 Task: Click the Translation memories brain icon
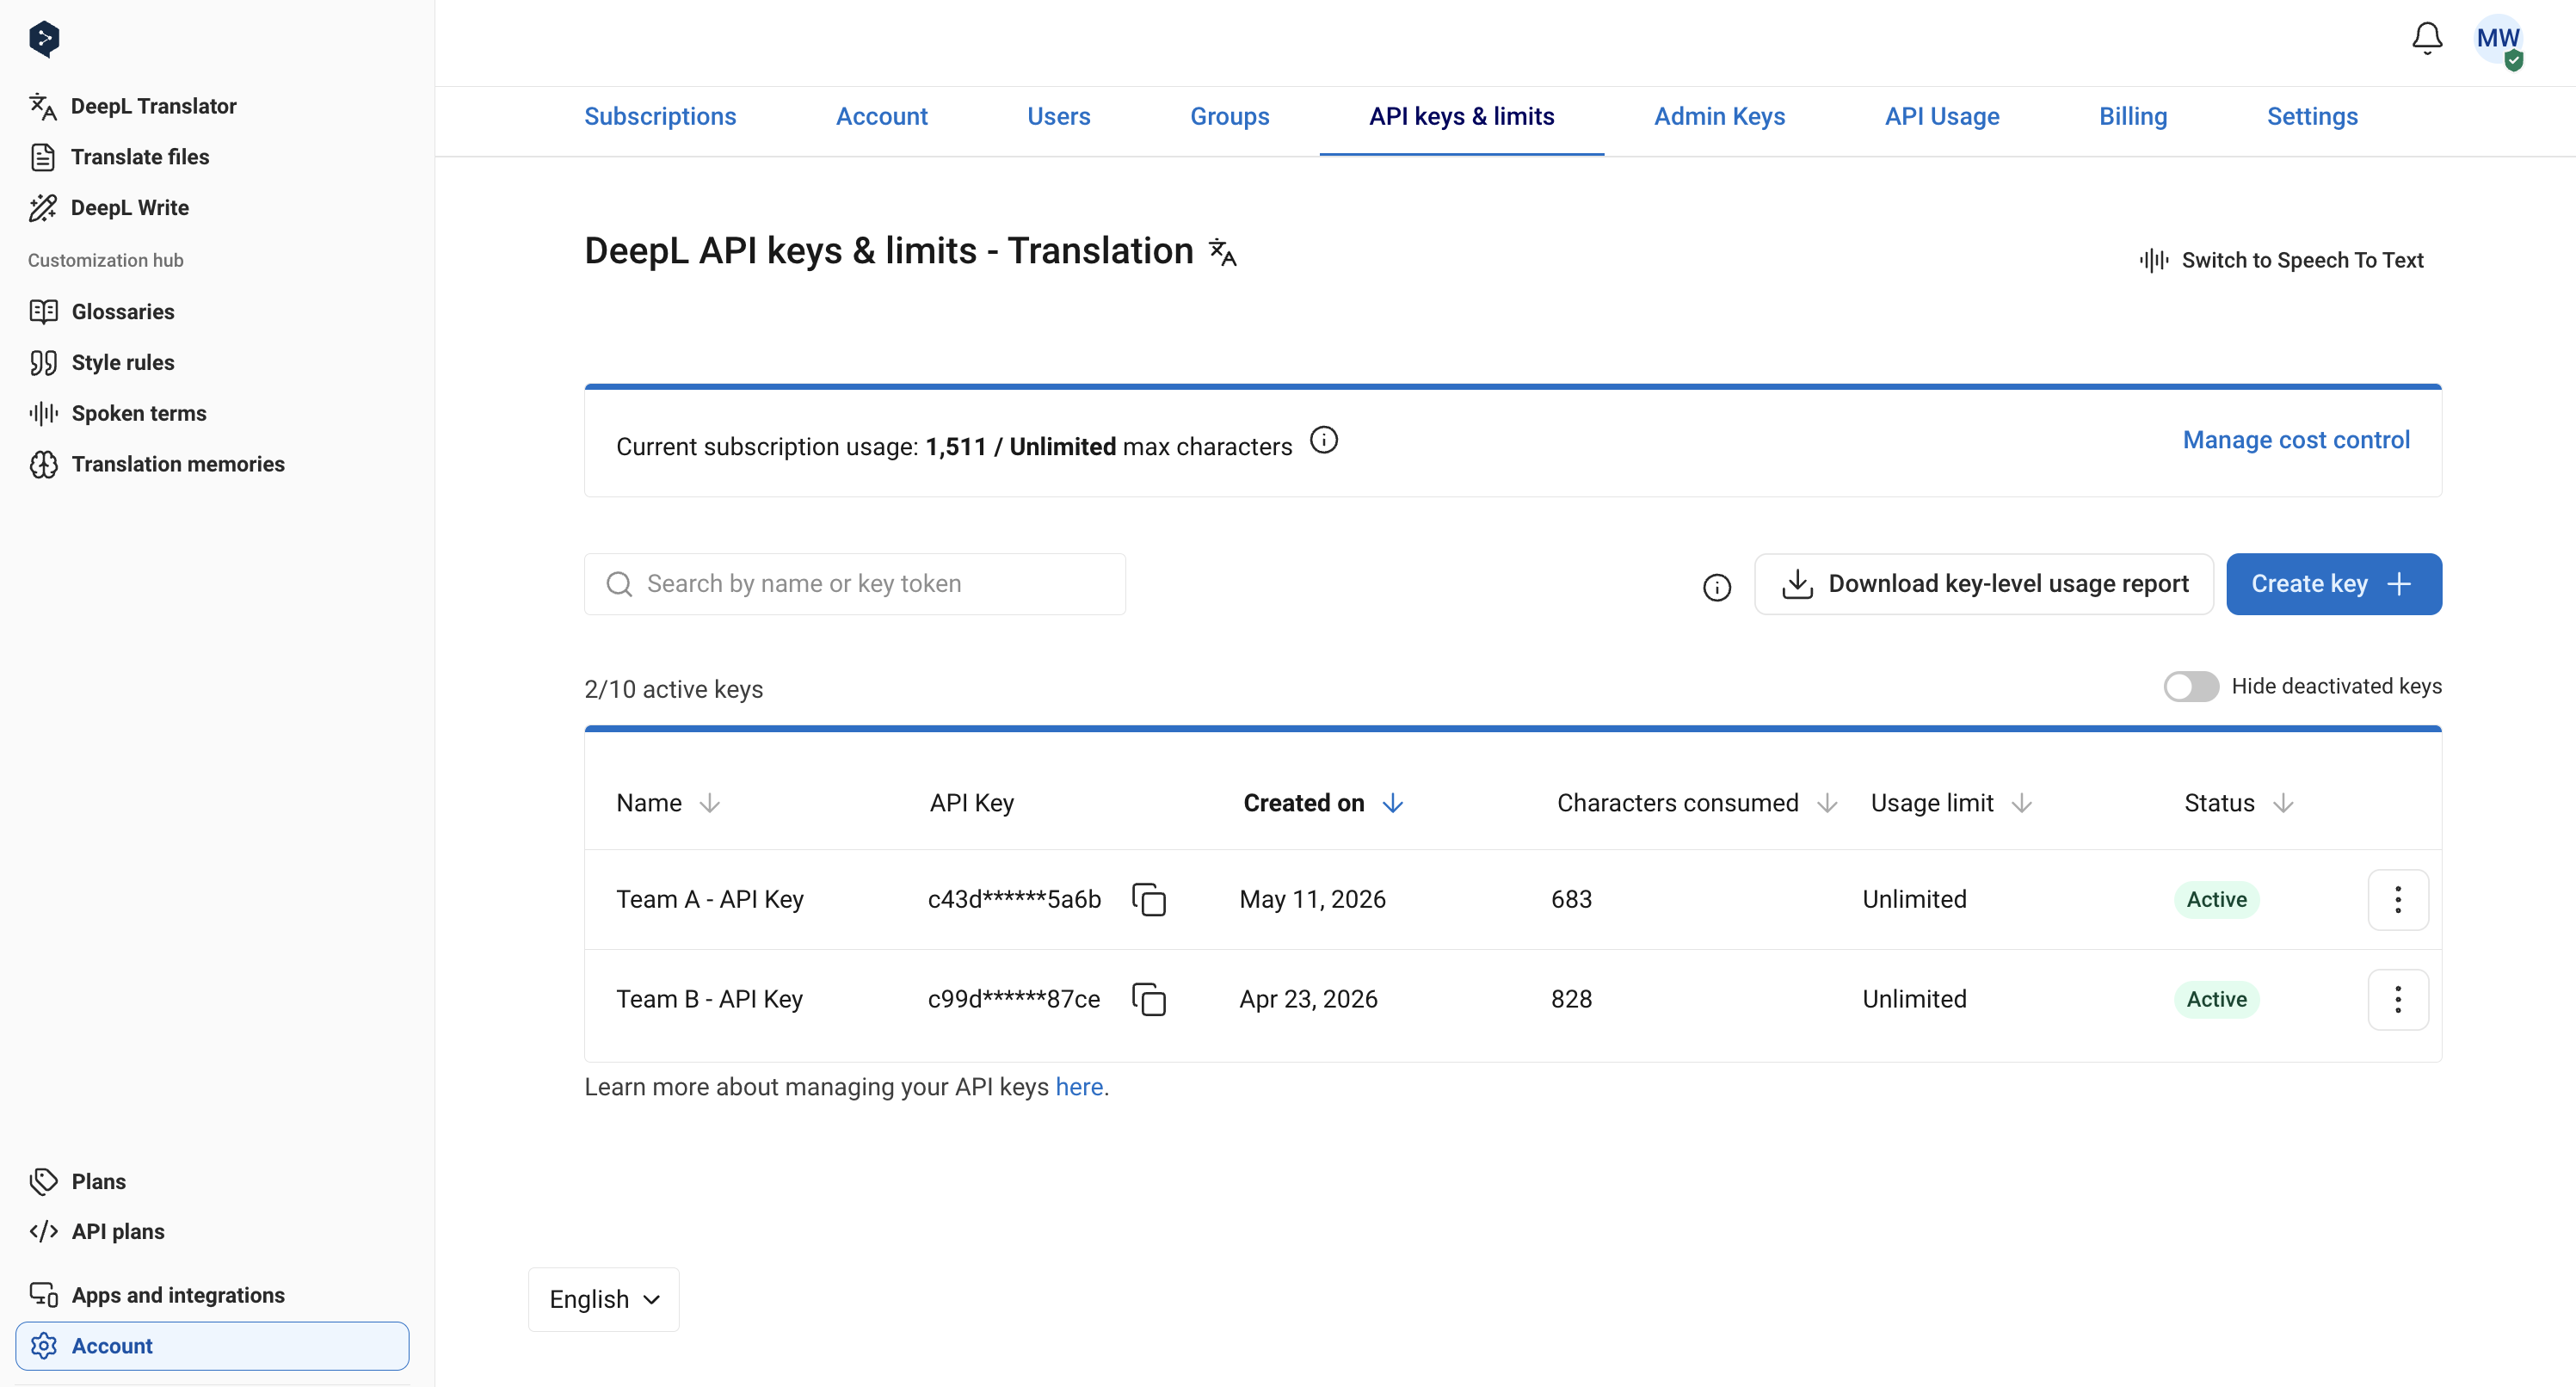pyautogui.click(x=44, y=464)
